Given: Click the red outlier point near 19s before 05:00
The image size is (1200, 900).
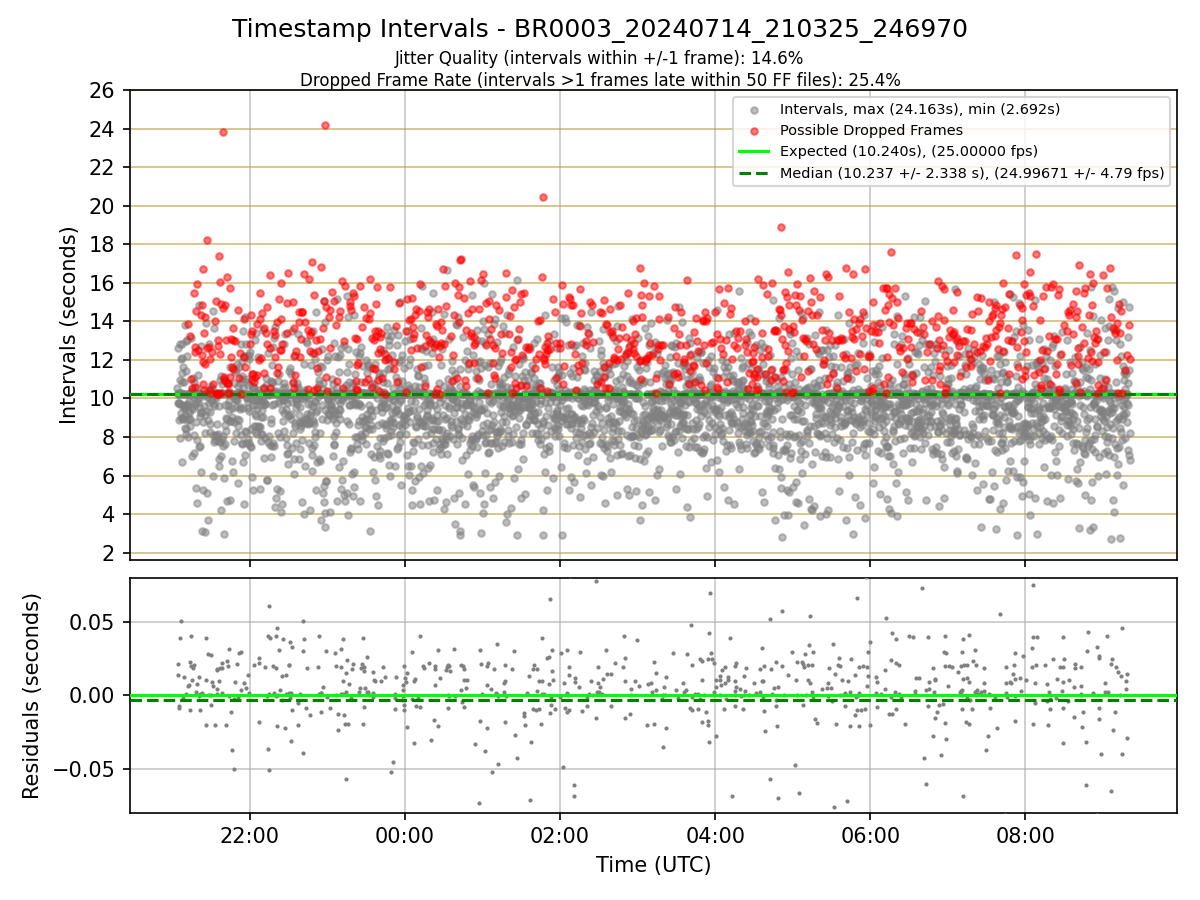Looking at the screenshot, I should click(781, 227).
